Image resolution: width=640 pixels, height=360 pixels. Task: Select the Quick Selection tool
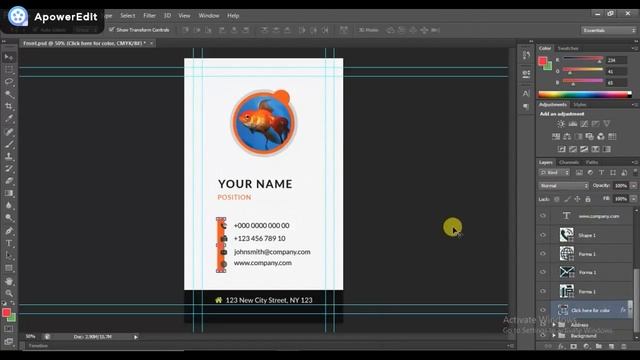tap(9, 94)
